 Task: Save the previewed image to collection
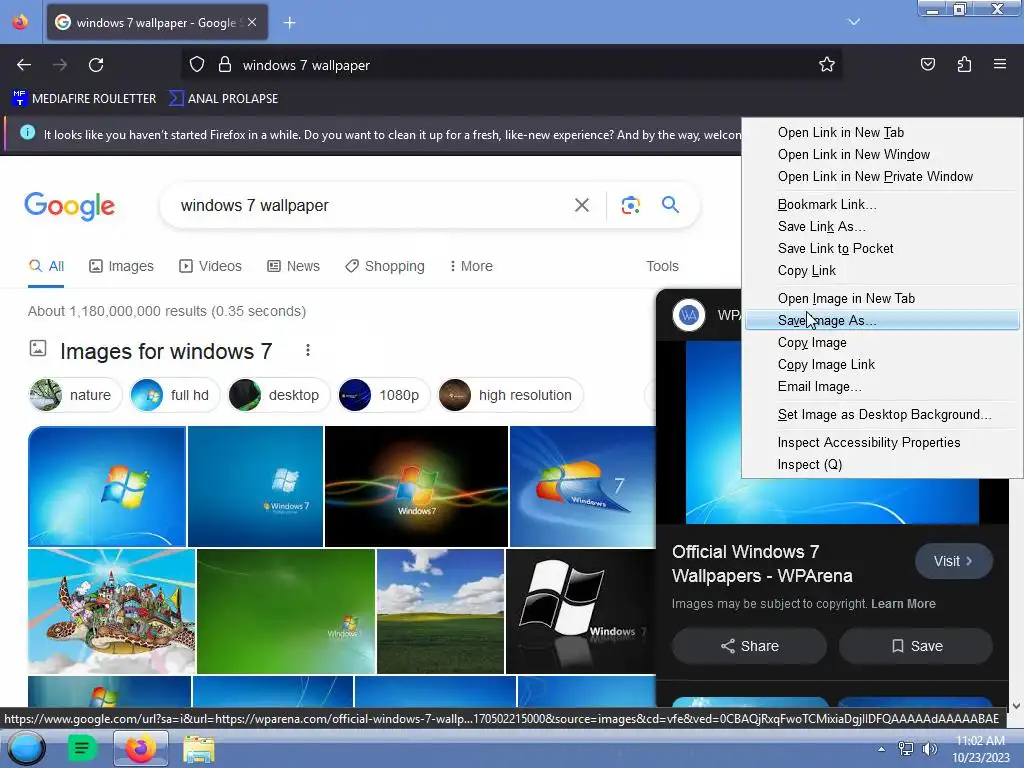pos(916,646)
